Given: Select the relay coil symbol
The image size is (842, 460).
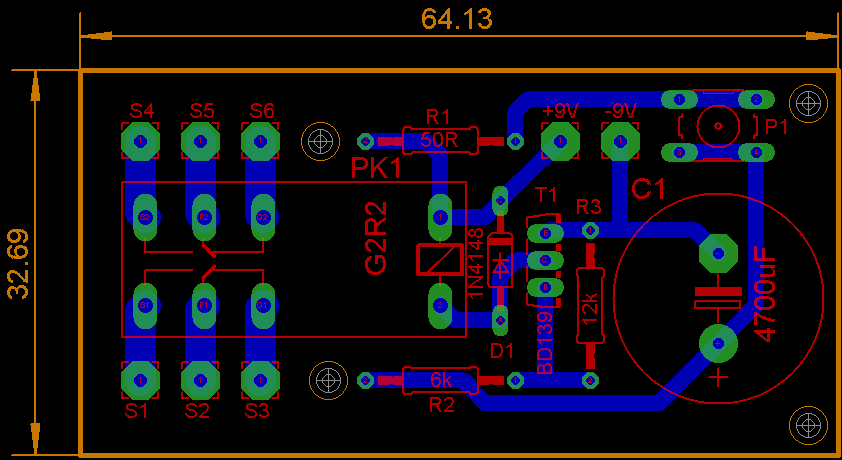Looking at the screenshot, I should tap(440, 260).
